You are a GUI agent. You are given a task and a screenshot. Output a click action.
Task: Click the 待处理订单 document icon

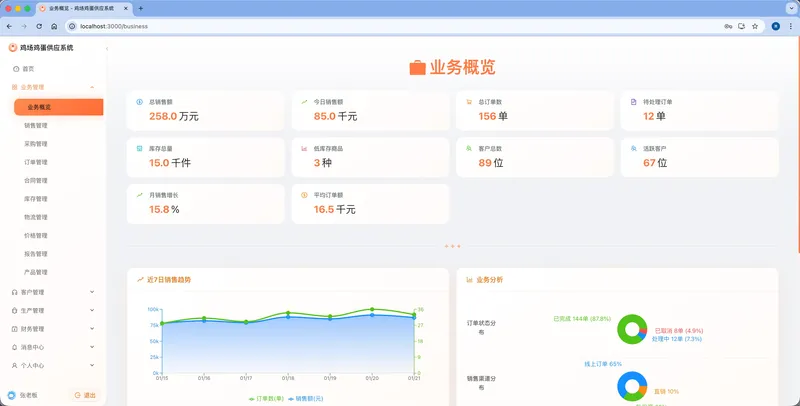pyautogui.click(x=633, y=102)
